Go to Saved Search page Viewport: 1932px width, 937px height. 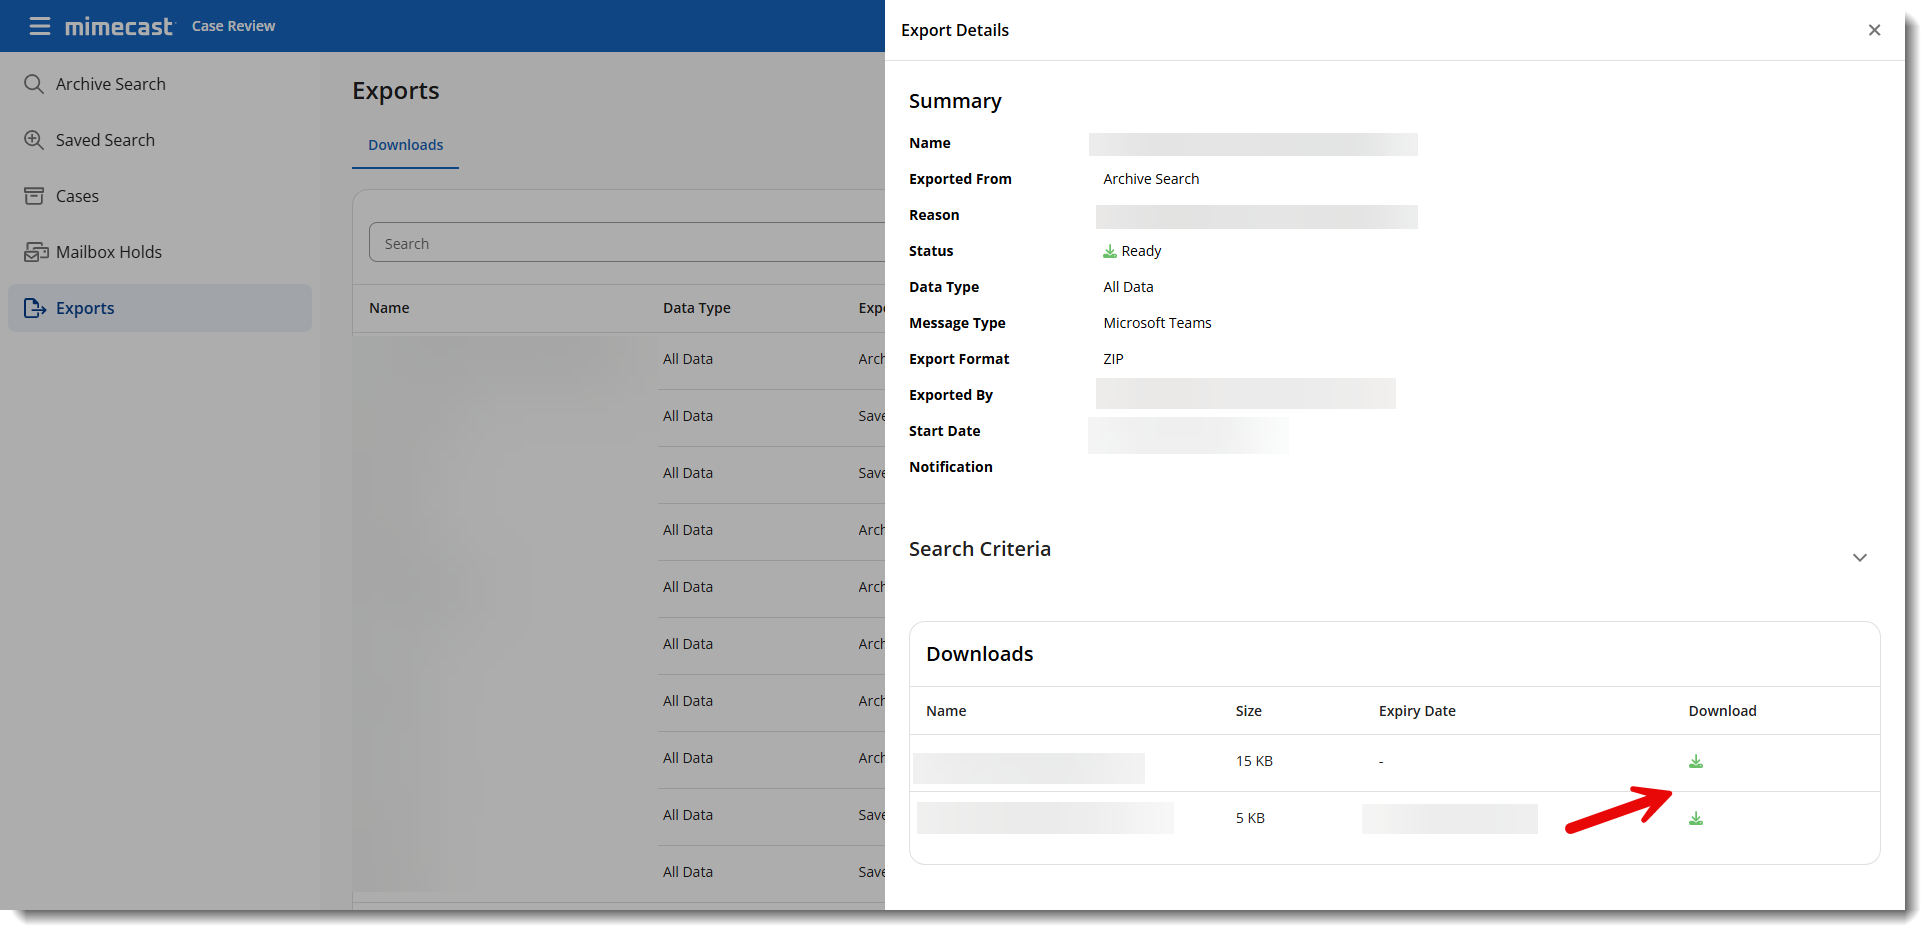(x=105, y=140)
